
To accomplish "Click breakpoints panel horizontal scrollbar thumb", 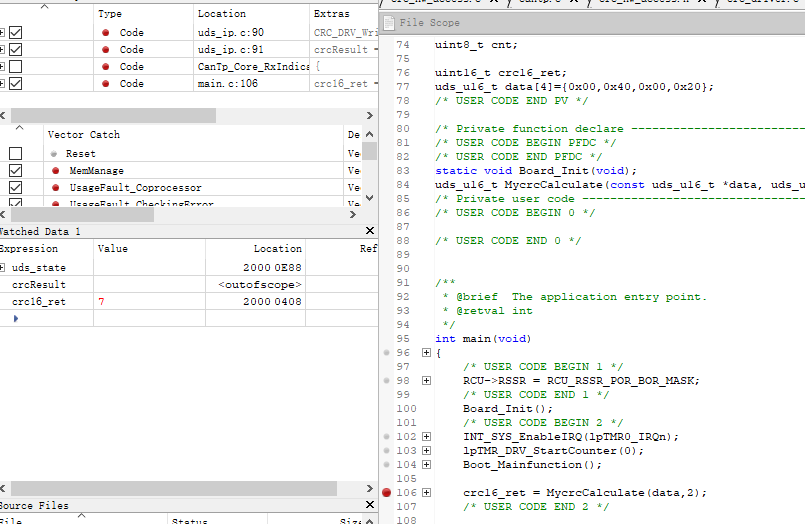I will (x=113, y=115).
